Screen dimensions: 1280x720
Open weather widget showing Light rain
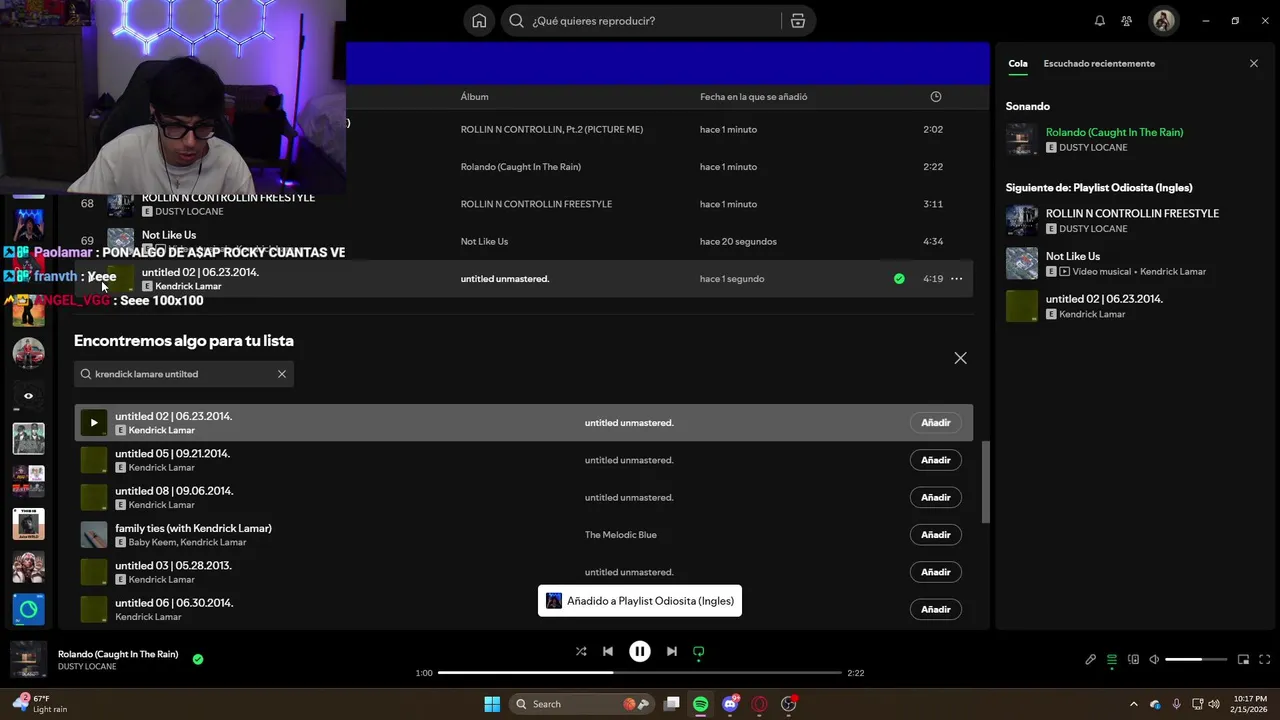(x=40, y=704)
